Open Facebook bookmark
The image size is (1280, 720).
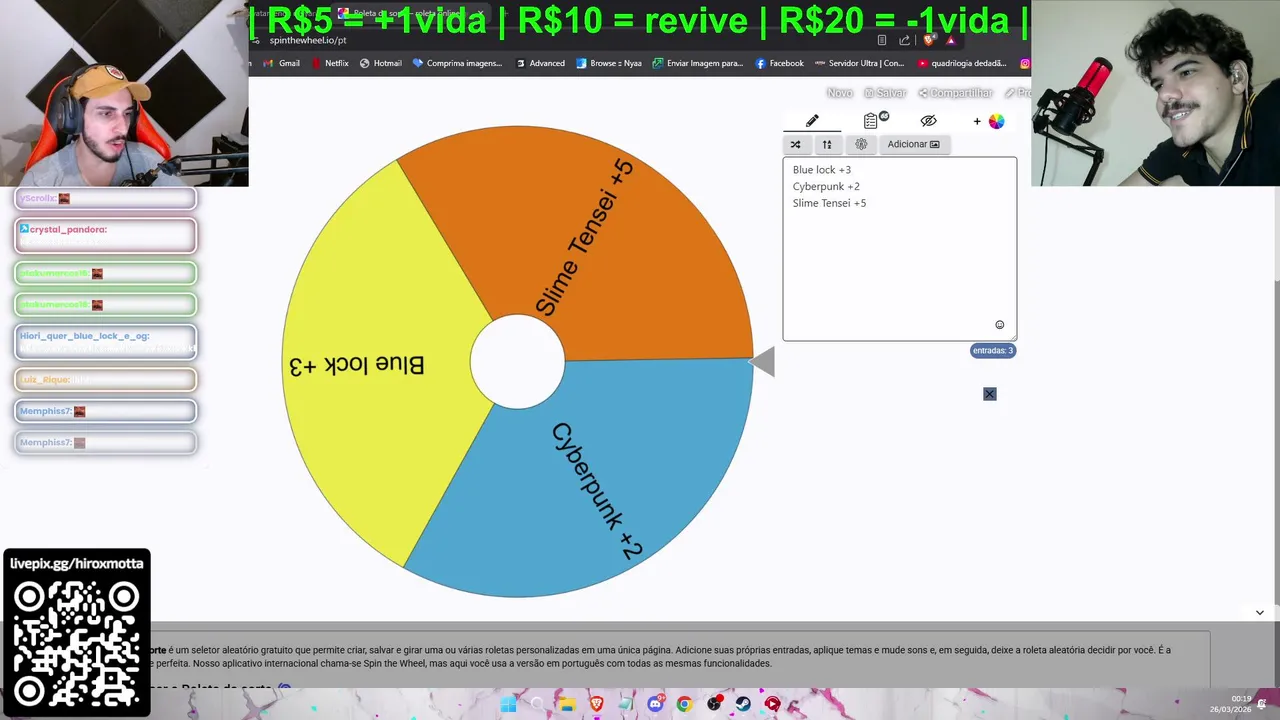(779, 63)
